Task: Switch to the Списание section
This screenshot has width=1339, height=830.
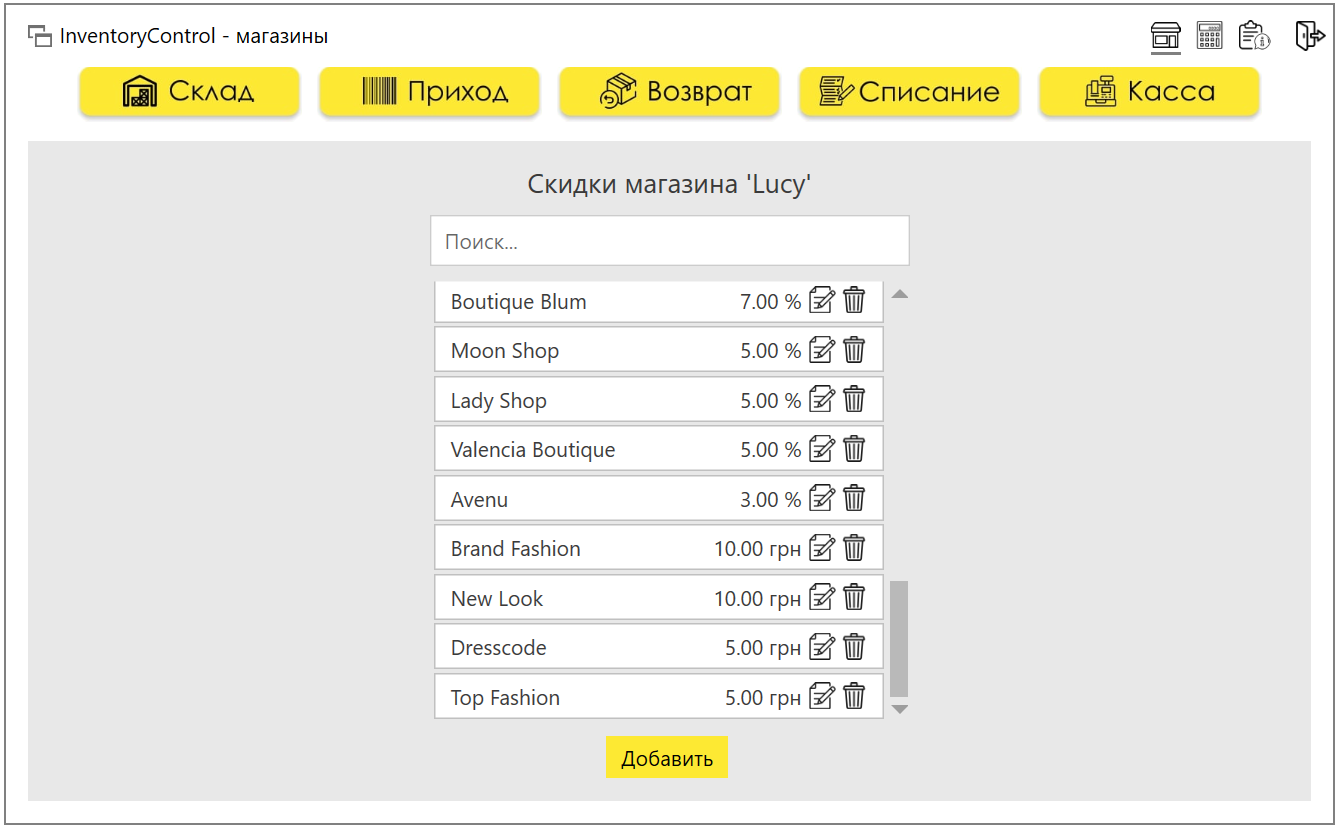Action: pos(909,91)
